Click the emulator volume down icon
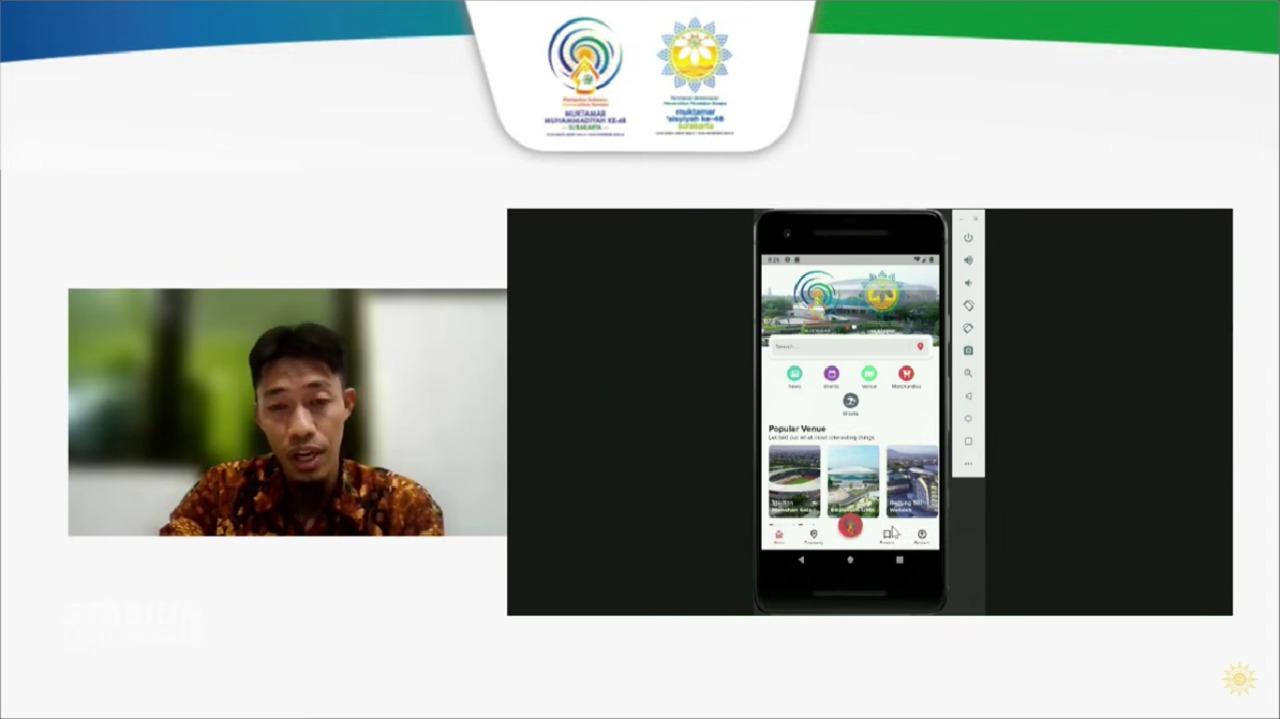 click(968, 283)
